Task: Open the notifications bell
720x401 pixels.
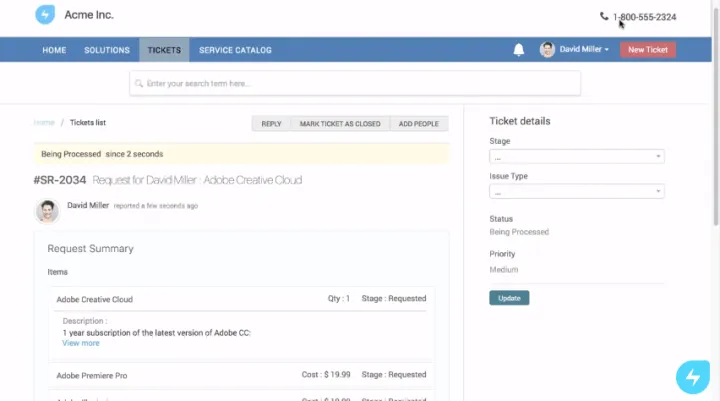Action: tap(518, 50)
